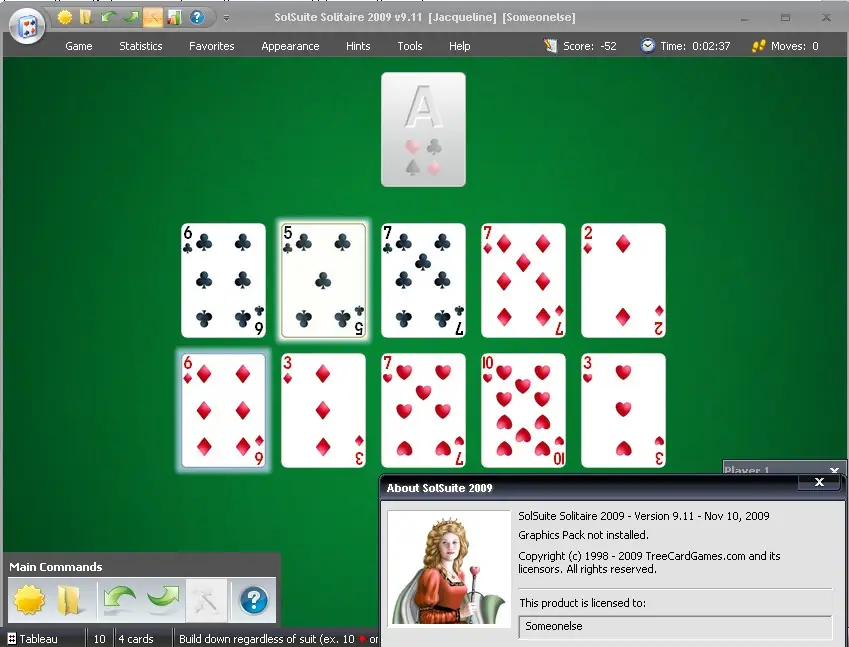Viewport: 849px width, 647px height.
Task: Click New Game sun in Main Commands panel
Action: 29,600
